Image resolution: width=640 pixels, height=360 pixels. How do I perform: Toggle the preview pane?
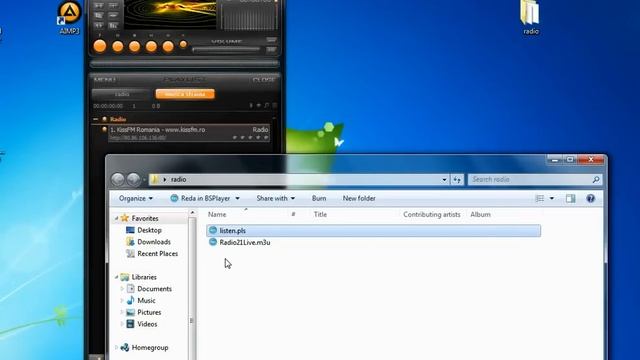pyautogui.click(x=570, y=198)
